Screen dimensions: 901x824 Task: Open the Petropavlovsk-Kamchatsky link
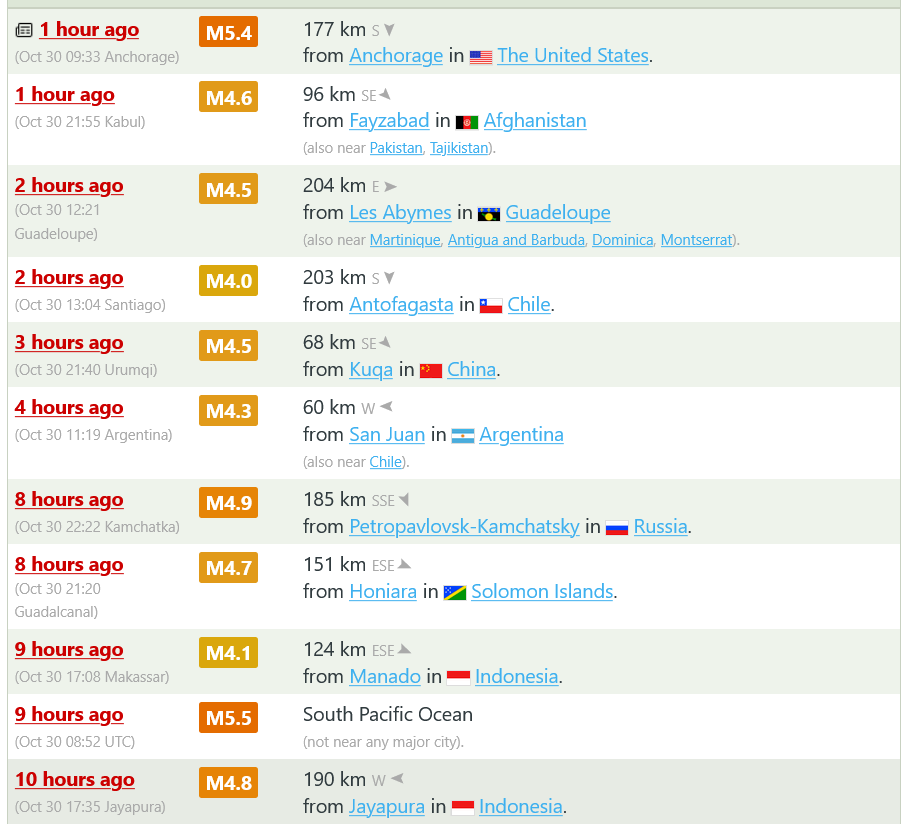coord(464,527)
